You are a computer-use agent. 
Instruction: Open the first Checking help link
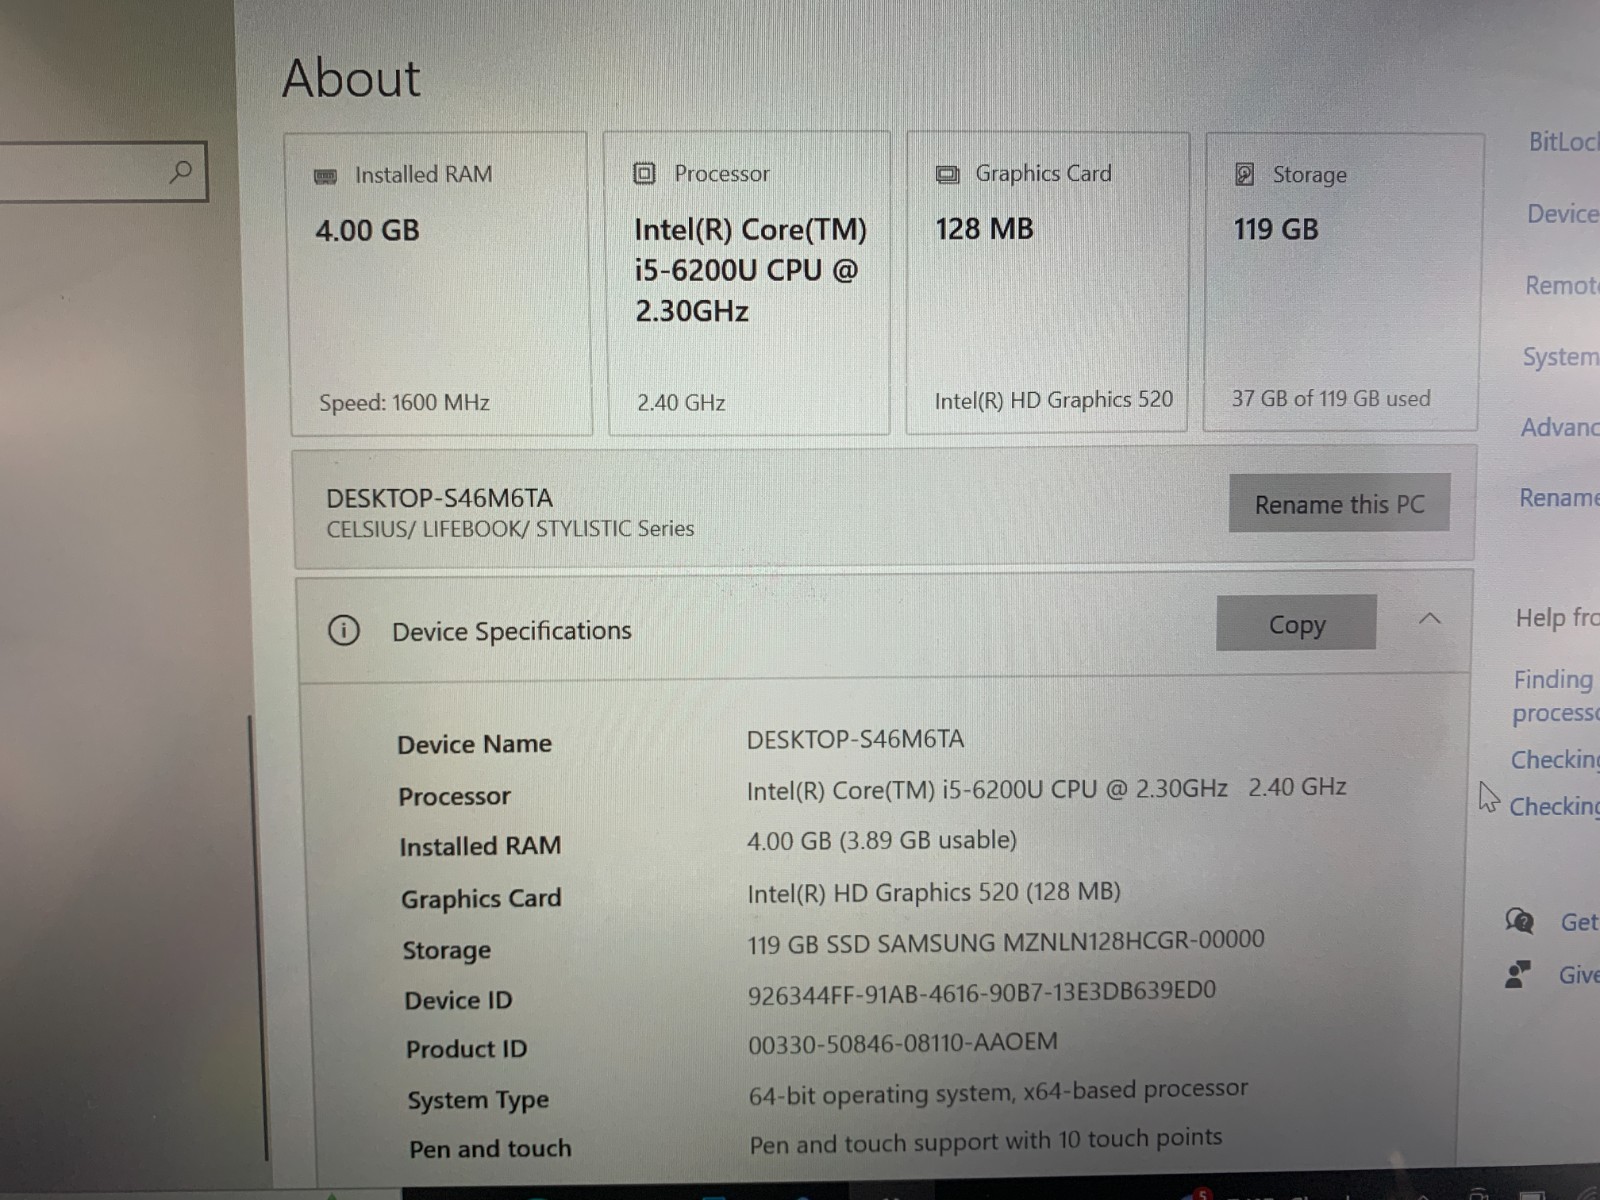coord(1555,760)
